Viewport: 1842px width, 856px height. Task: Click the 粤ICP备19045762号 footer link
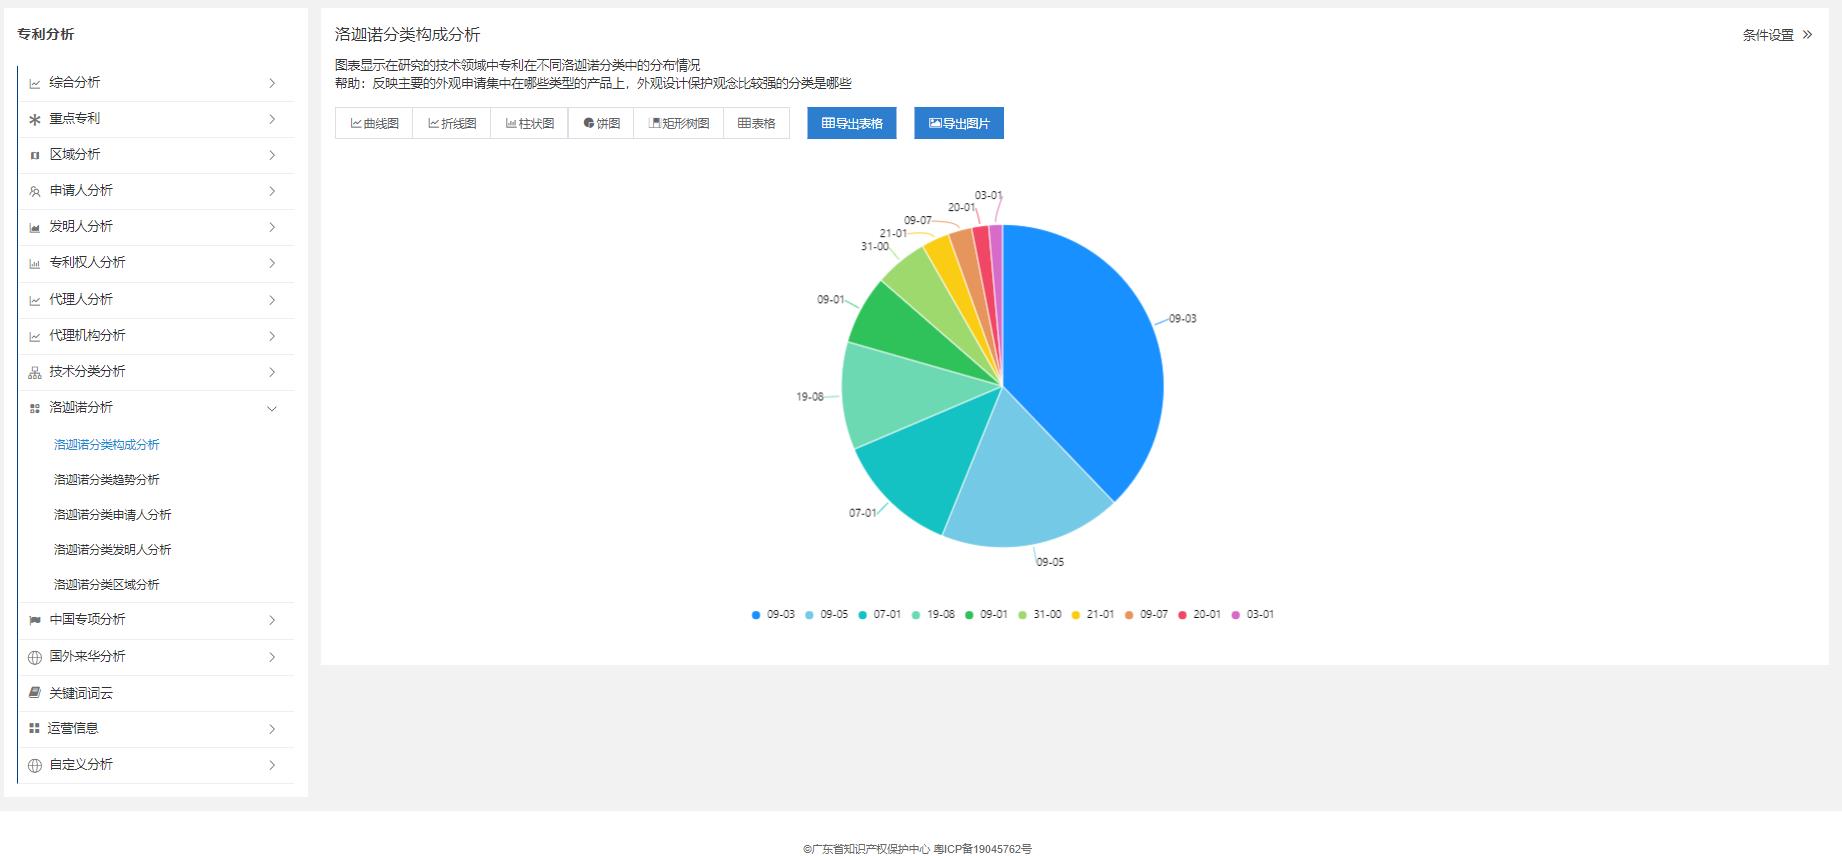click(x=982, y=849)
